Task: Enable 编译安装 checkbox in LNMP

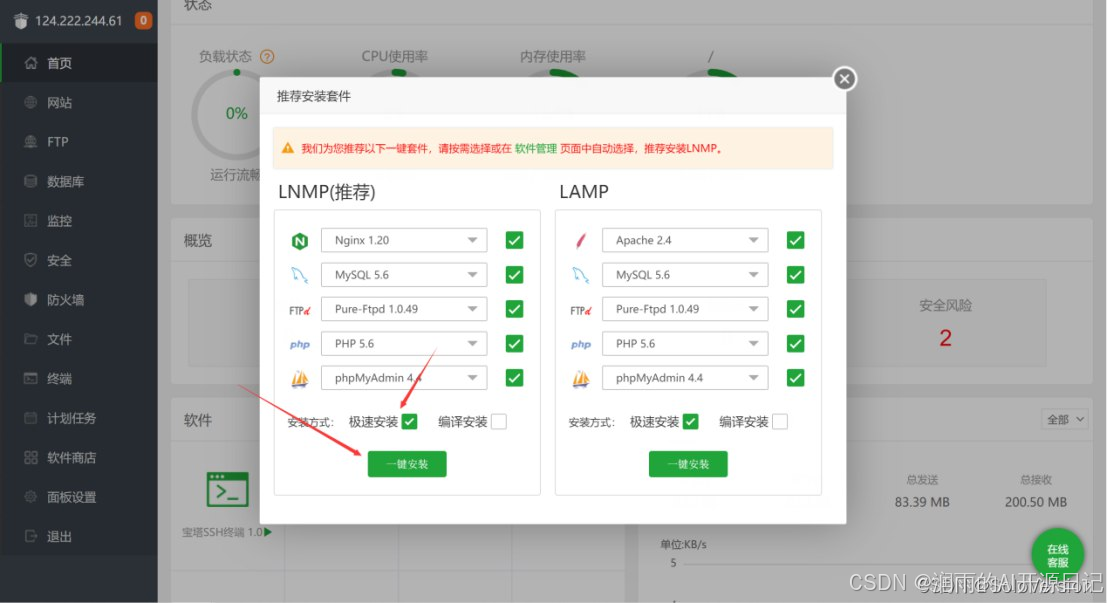Action: tap(499, 421)
